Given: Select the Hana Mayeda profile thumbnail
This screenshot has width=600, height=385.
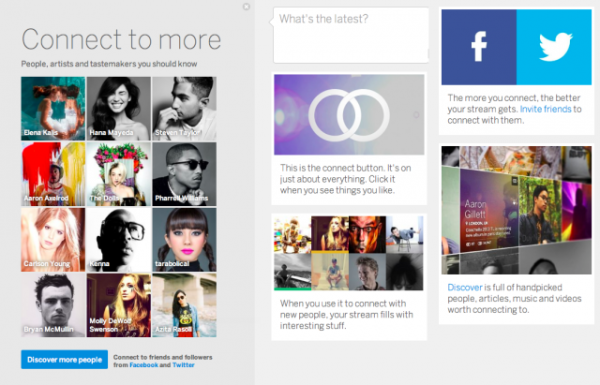Looking at the screenshot, I should point(119,108).
